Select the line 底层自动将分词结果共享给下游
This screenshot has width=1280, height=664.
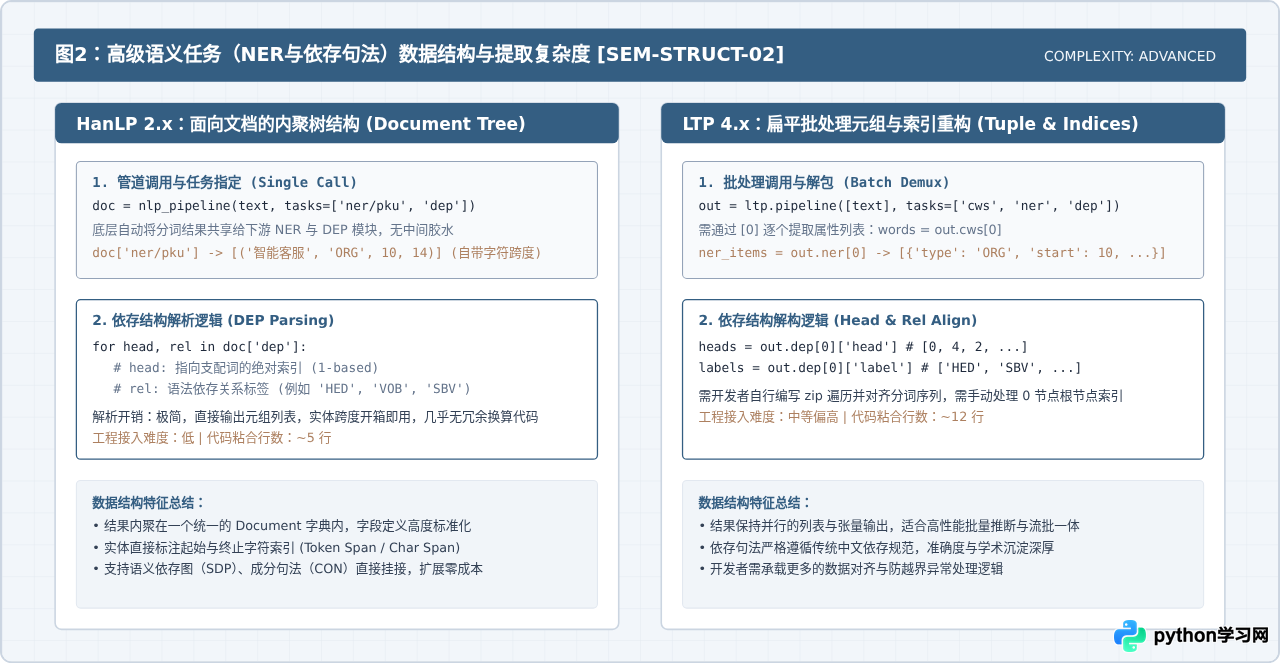273,229
